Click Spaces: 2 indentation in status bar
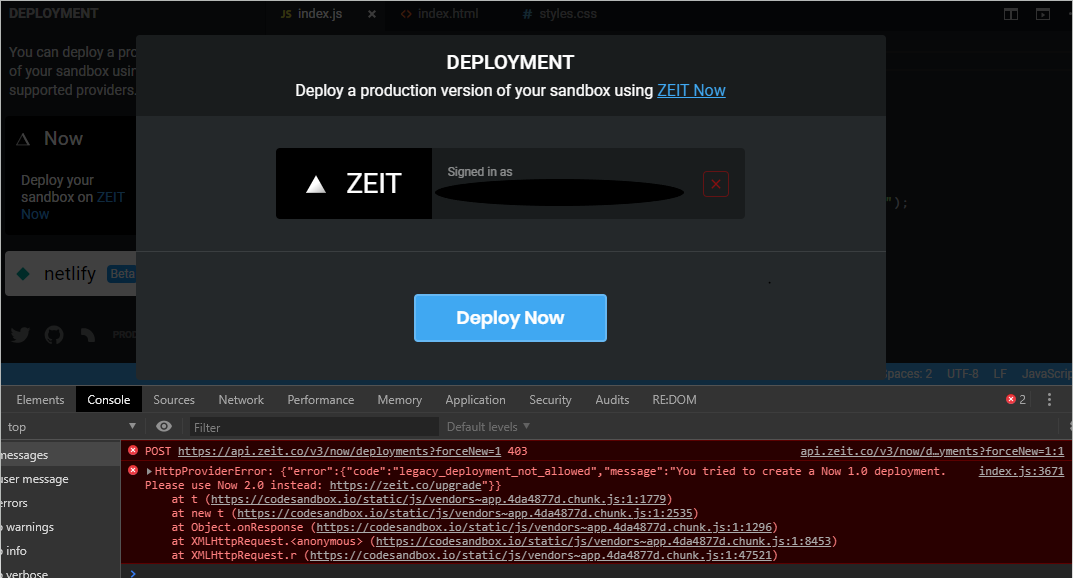 point(909,374)
